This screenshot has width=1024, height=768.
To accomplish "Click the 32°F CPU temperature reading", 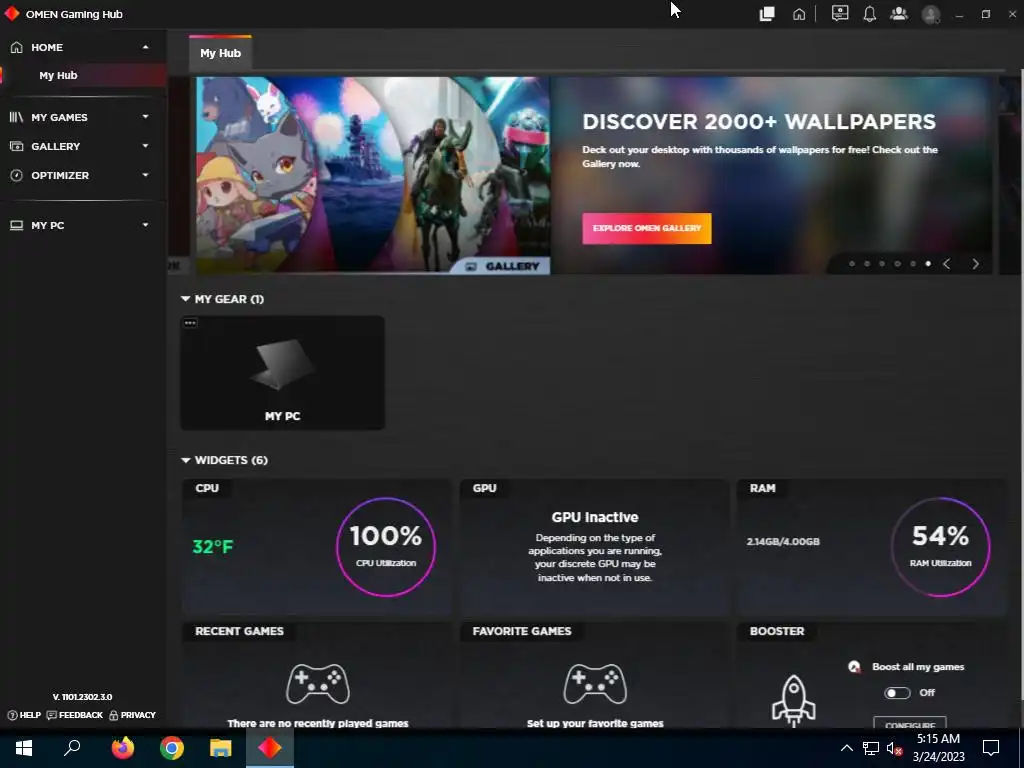I will coord(212,547).
